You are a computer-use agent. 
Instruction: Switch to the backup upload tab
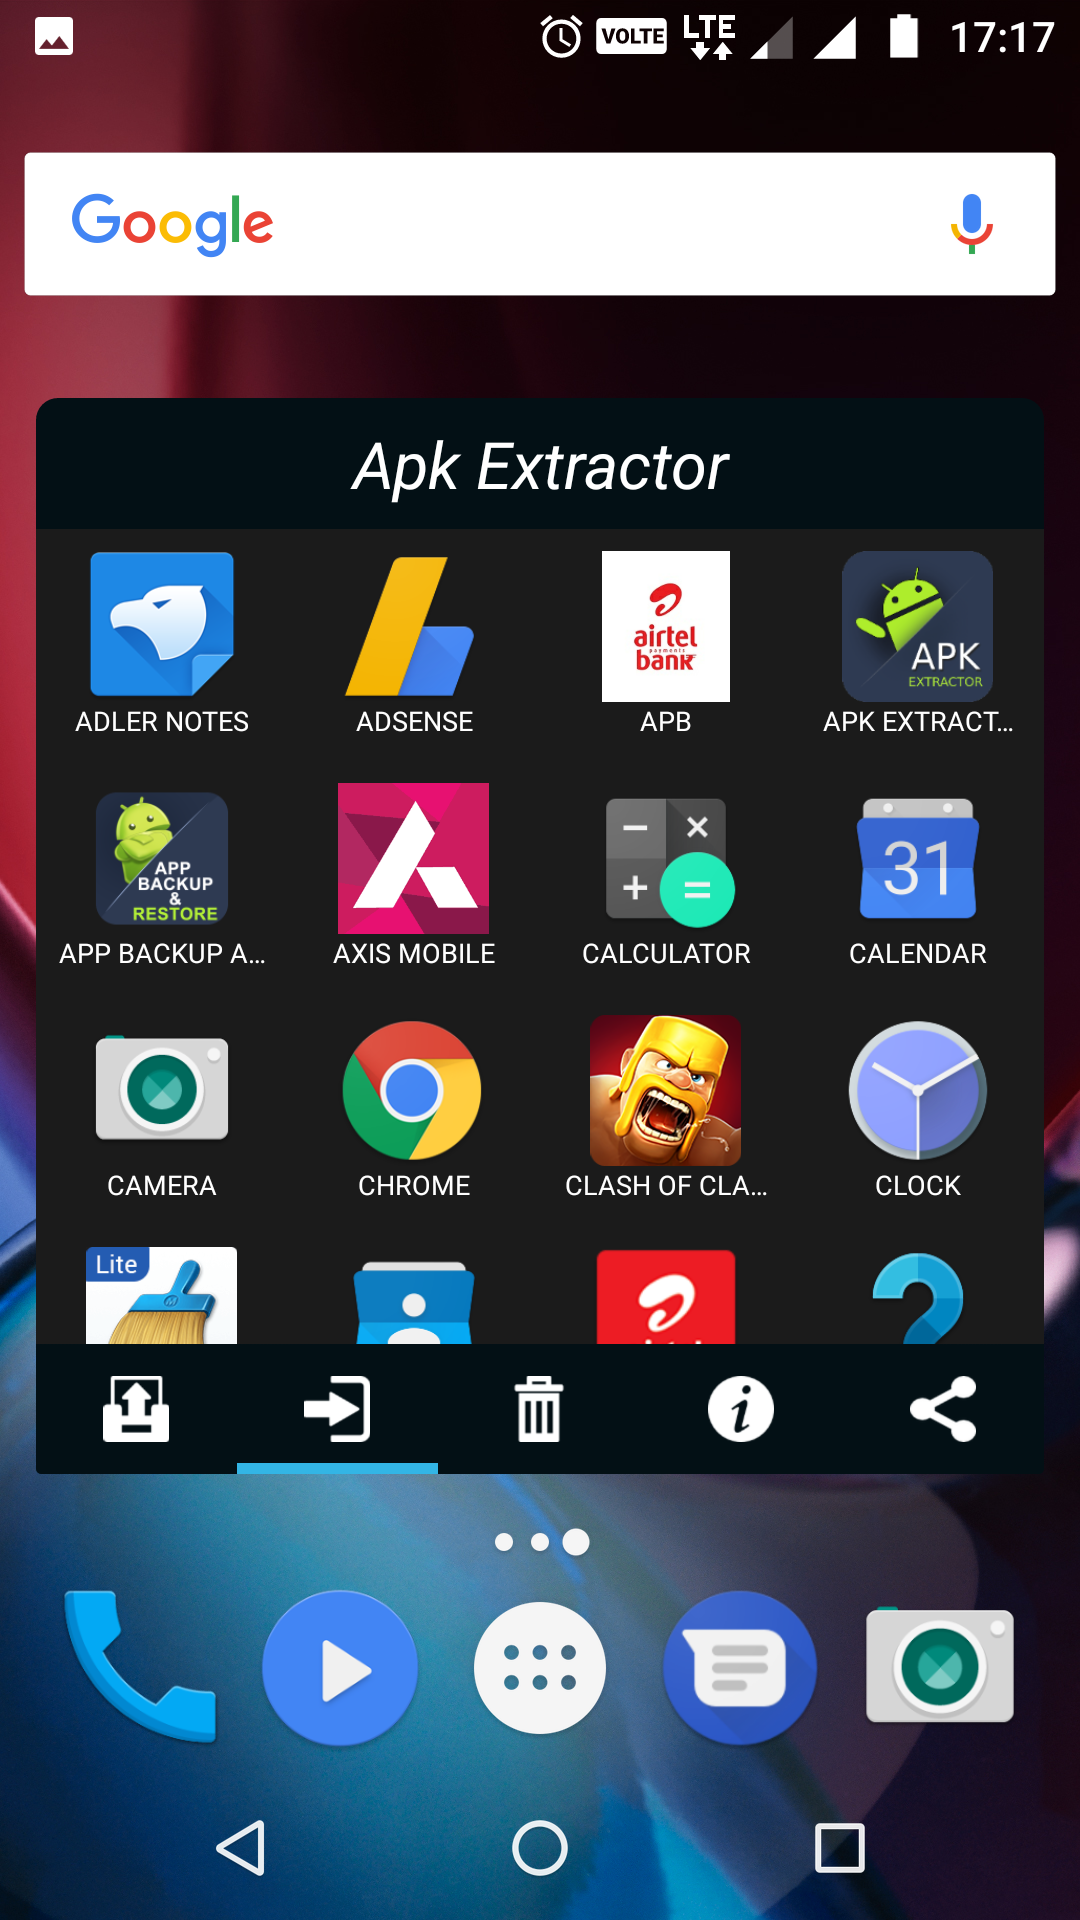(x=136, y=1409)
